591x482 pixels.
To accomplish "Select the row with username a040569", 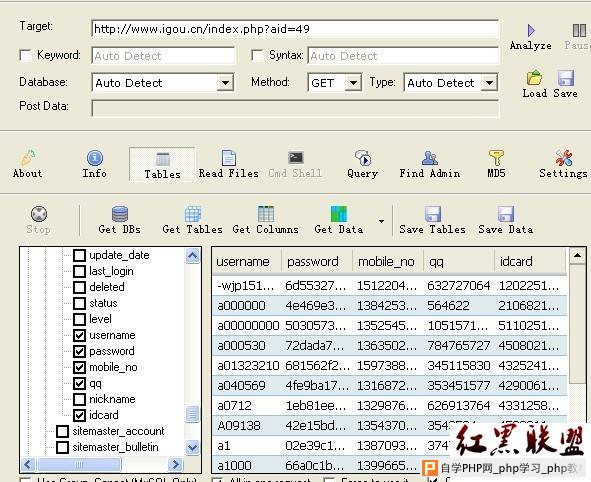I will (390, 386).
